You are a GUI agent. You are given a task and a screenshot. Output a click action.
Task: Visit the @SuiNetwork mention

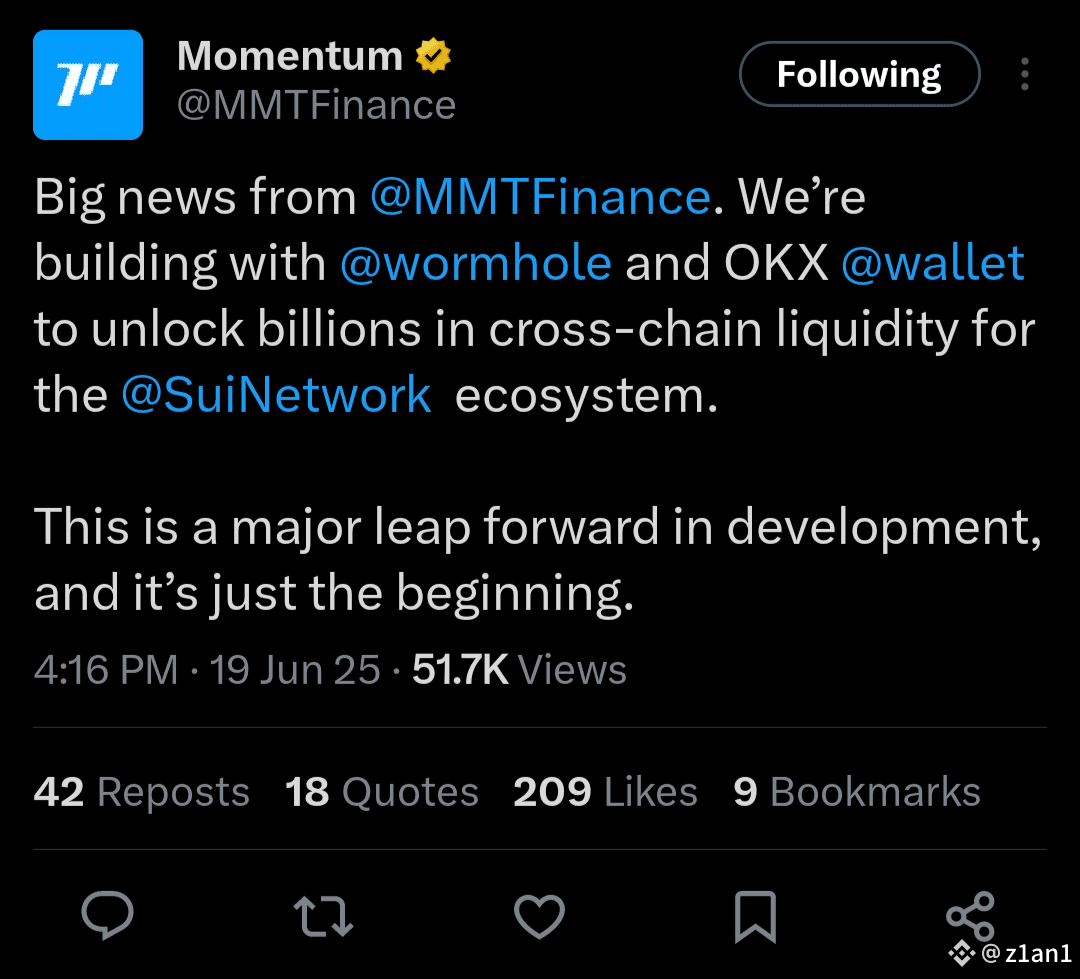pos(277,394)
